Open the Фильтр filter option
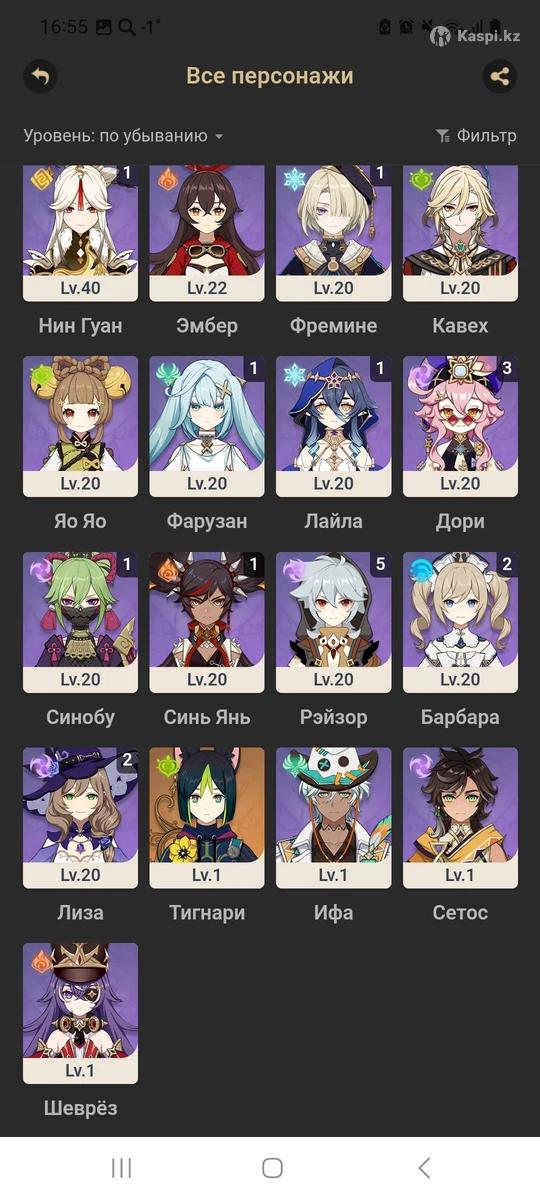540x1200 pixels. (x=476, y=135)
